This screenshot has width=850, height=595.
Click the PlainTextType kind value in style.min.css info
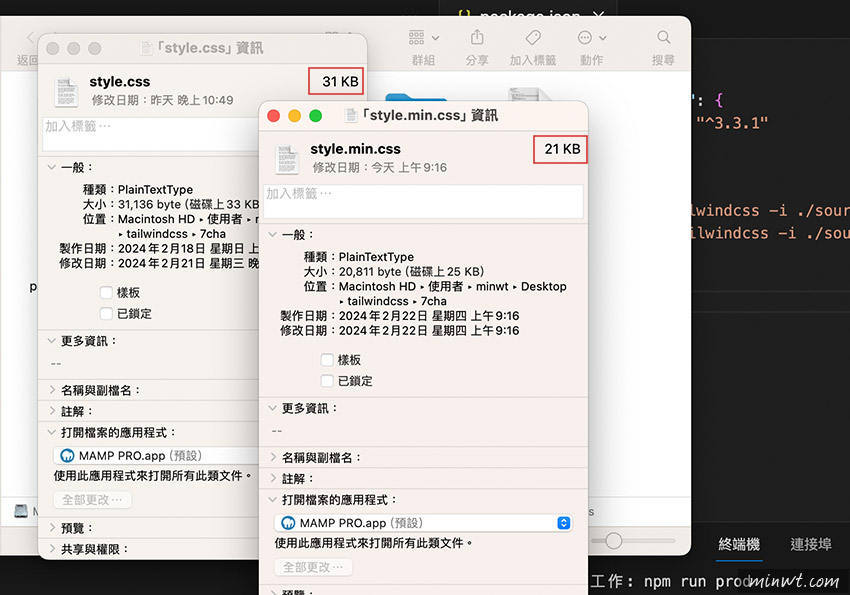(376, 257)
